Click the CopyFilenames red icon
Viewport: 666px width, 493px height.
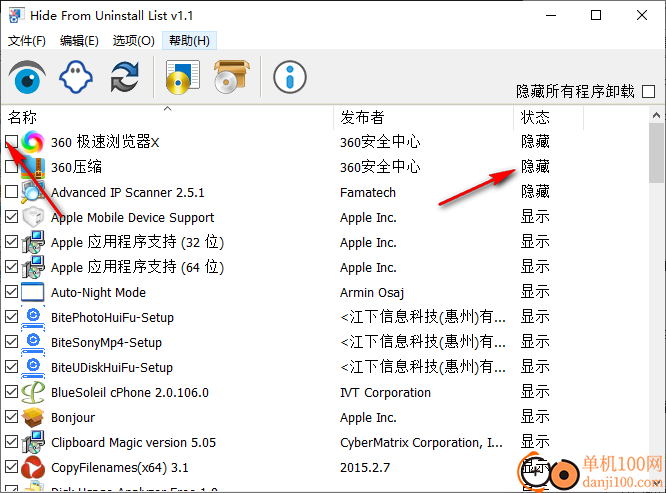(x=33, y=468)
